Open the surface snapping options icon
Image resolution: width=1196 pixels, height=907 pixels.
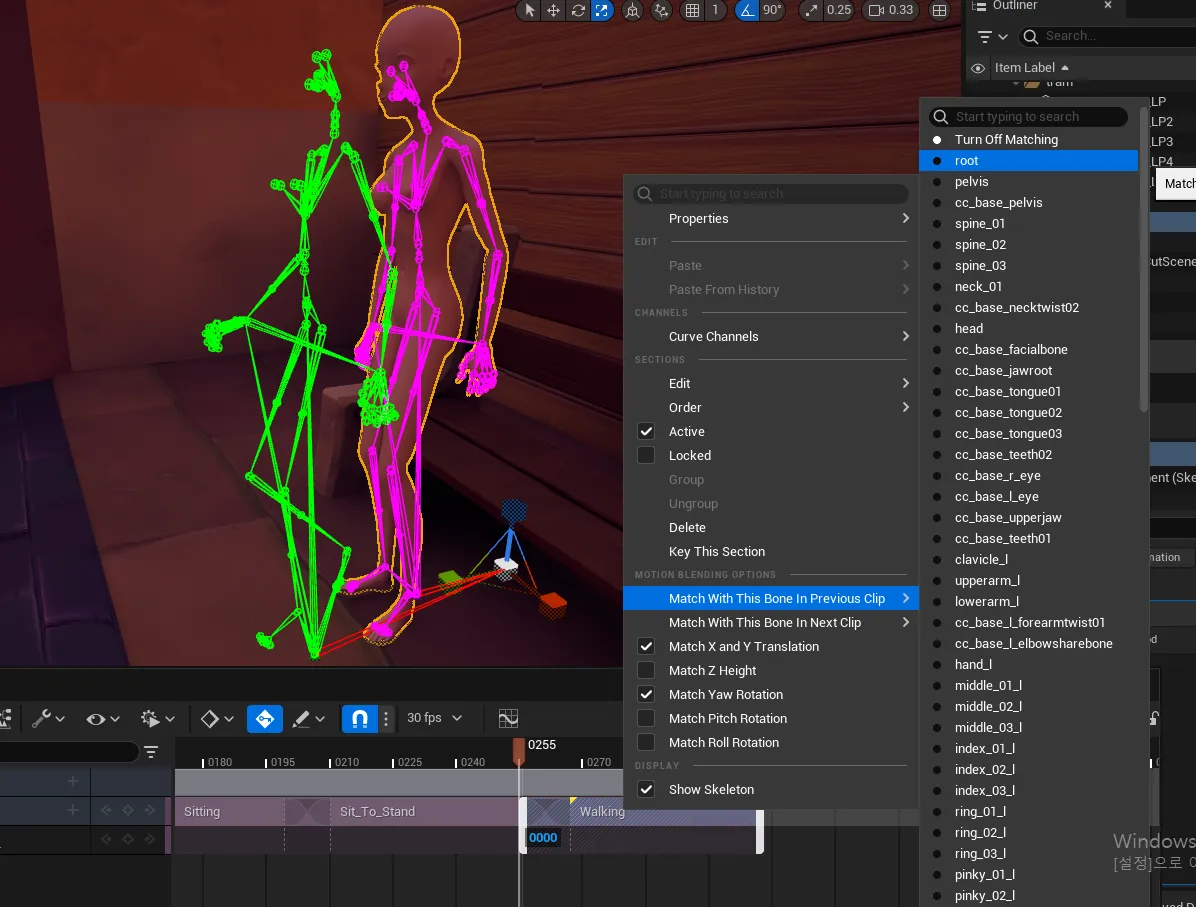[x=661, y=10]
